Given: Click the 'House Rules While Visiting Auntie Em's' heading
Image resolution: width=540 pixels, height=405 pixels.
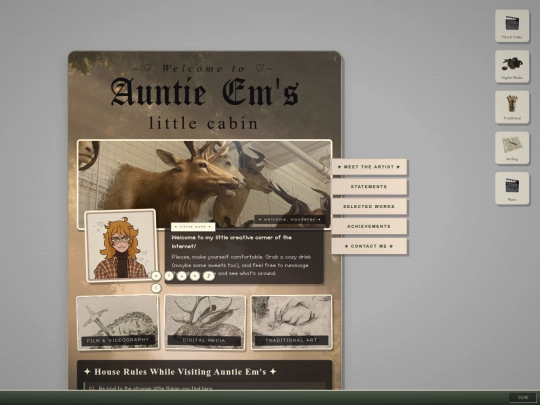Looking at the screenshot, I should 180,372.
